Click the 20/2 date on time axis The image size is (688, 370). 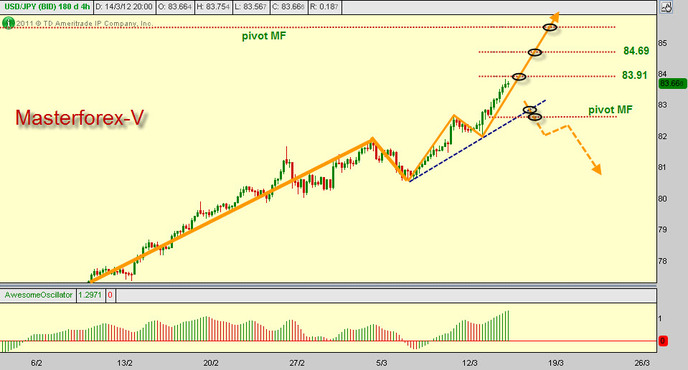tap(211, 363)
